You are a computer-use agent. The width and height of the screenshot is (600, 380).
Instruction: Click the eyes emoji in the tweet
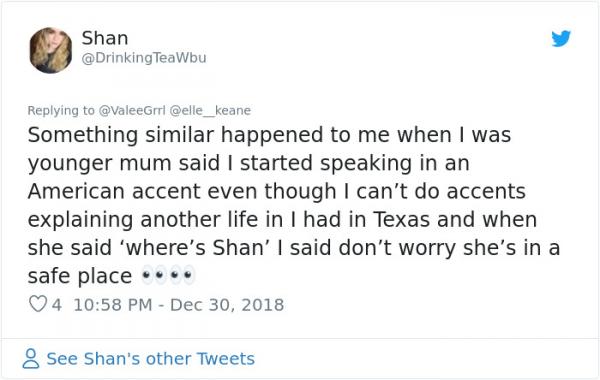point(168,275)
